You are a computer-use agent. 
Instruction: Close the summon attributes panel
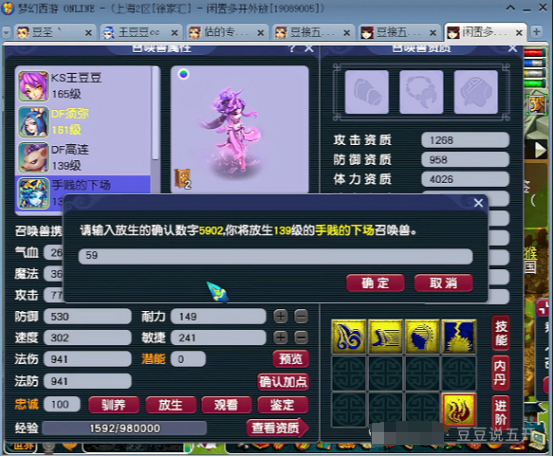tap(309, 48)
